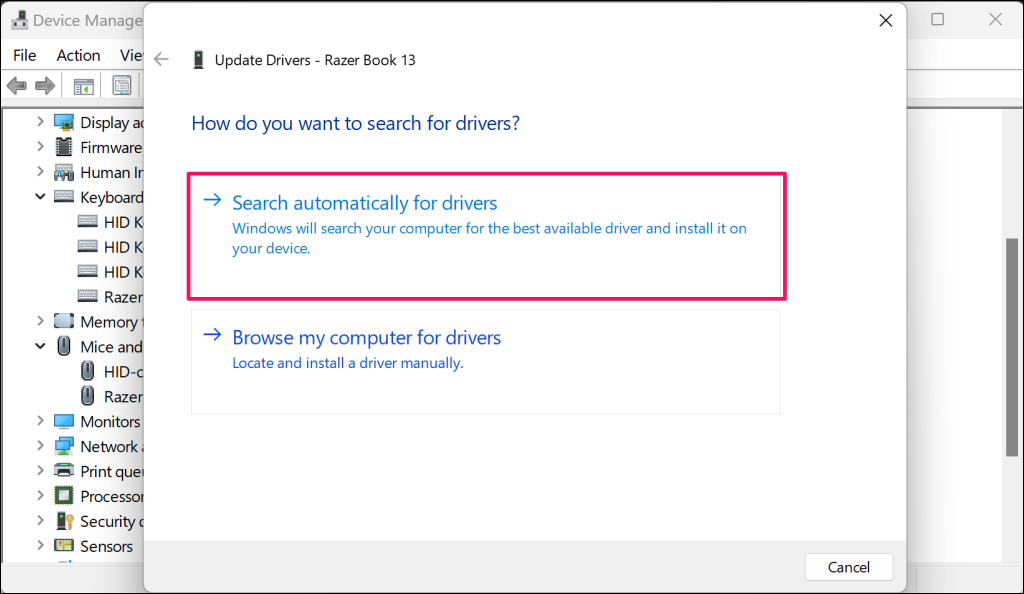Click the toolbar Back arrow icon
Screen dimensions: 1024x594
16,86
